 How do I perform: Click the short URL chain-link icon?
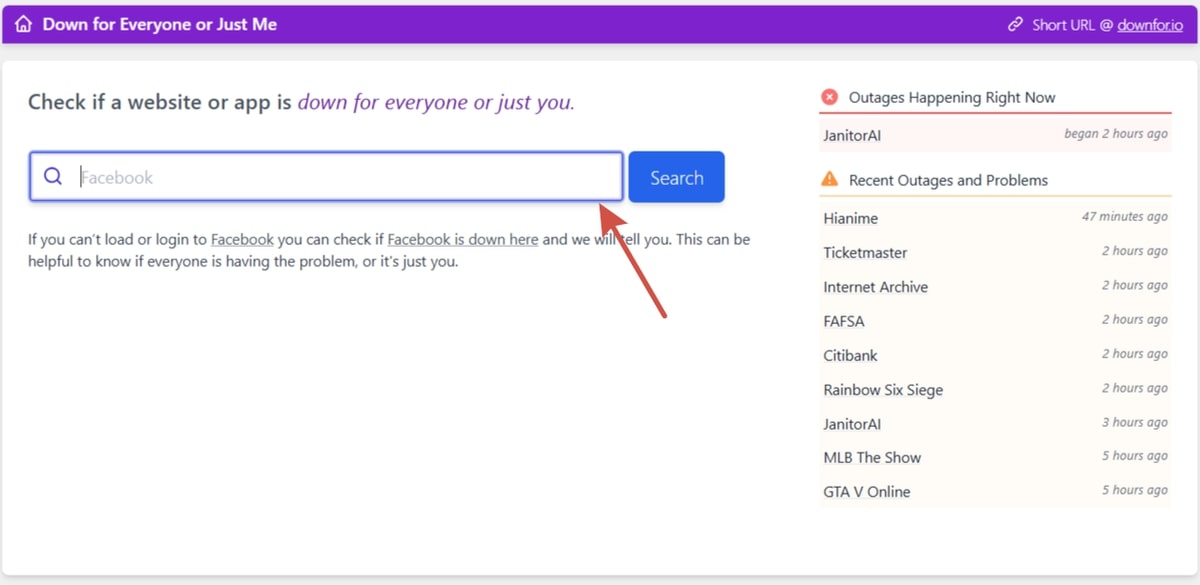tap(1016, 24)
